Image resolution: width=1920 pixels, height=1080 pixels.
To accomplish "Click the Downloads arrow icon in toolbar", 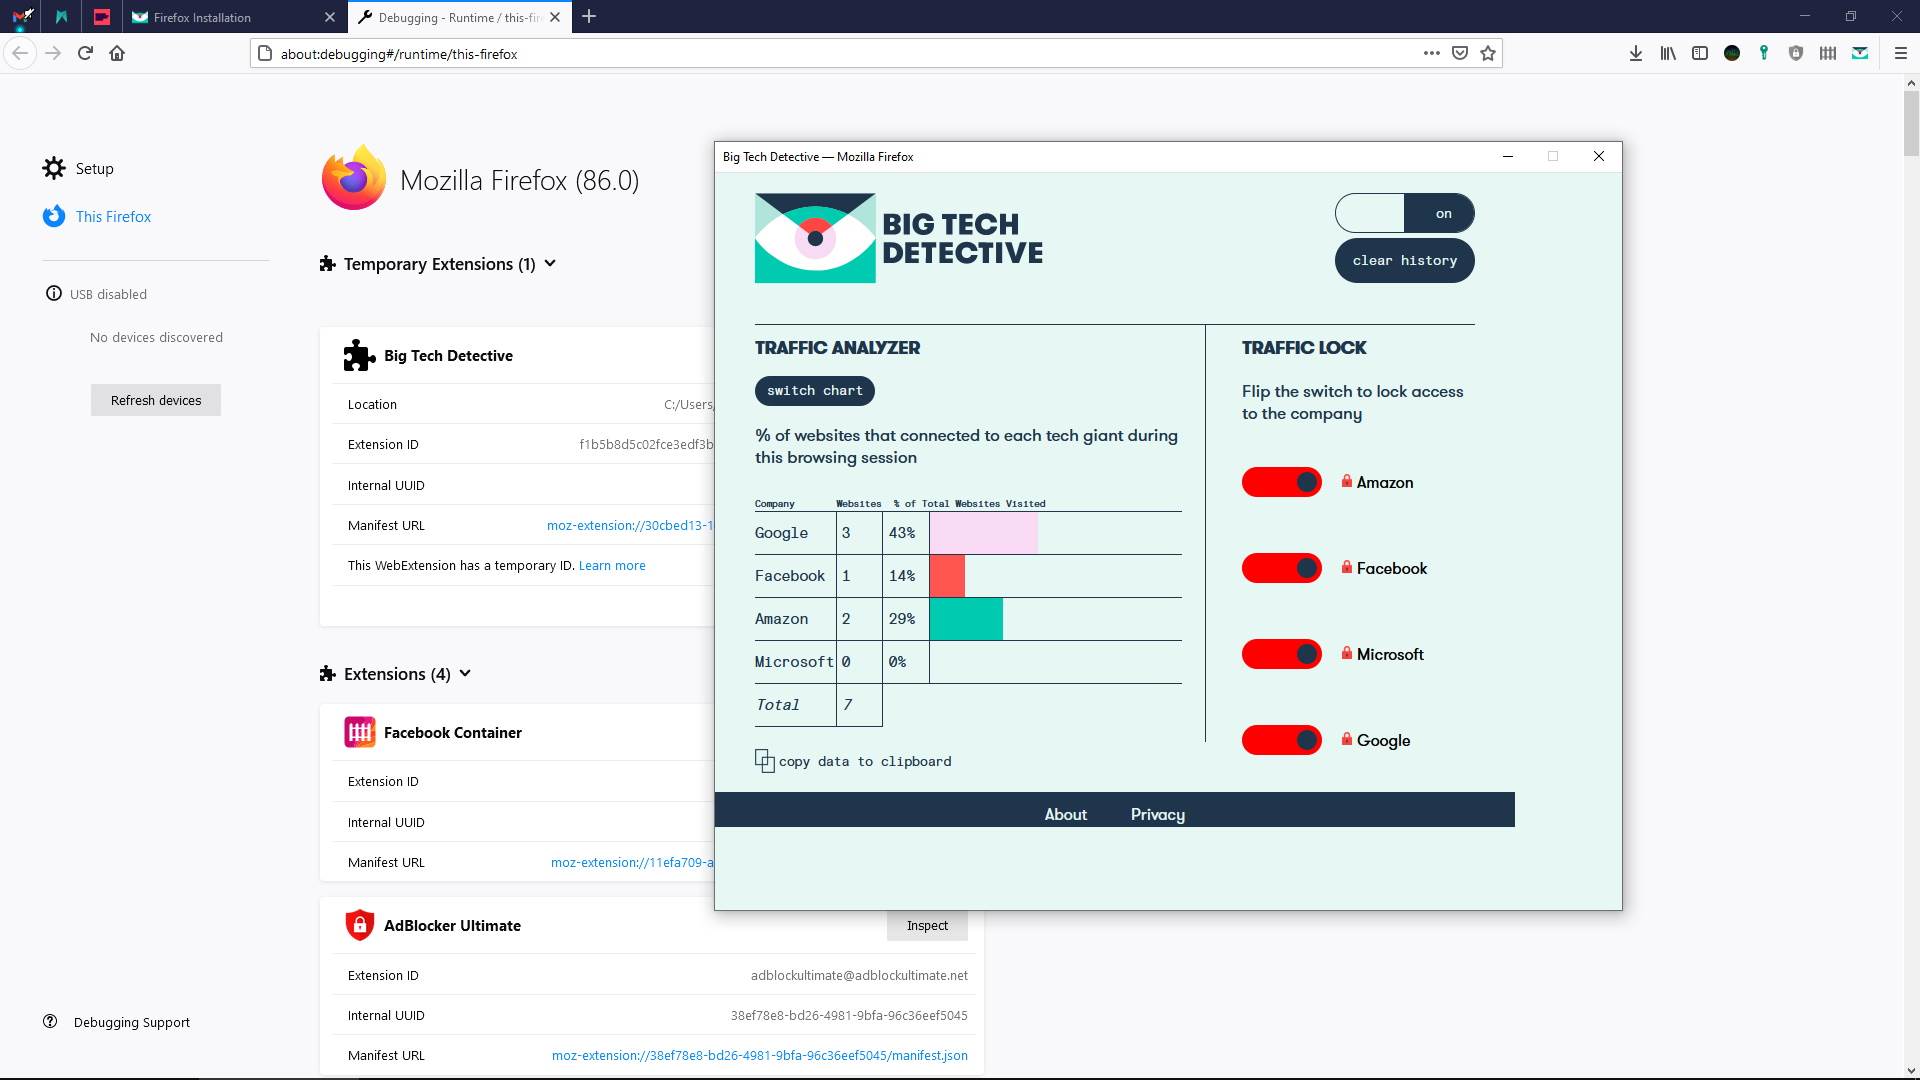I will tap(1636, 54).
